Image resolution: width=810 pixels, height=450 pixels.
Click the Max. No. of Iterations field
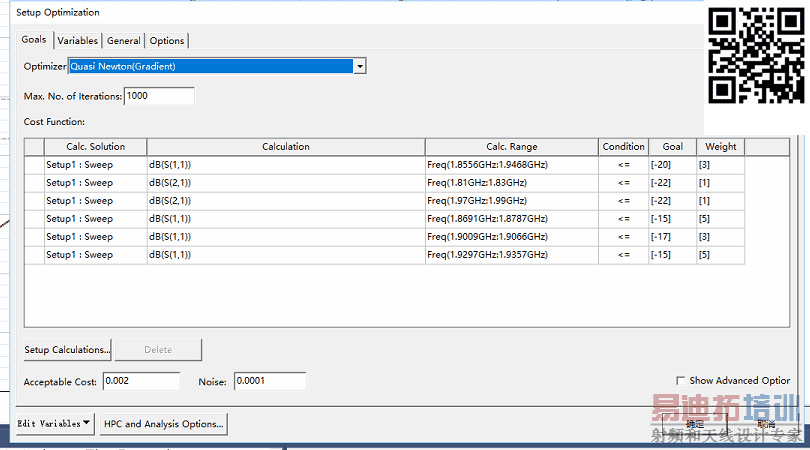159,96
